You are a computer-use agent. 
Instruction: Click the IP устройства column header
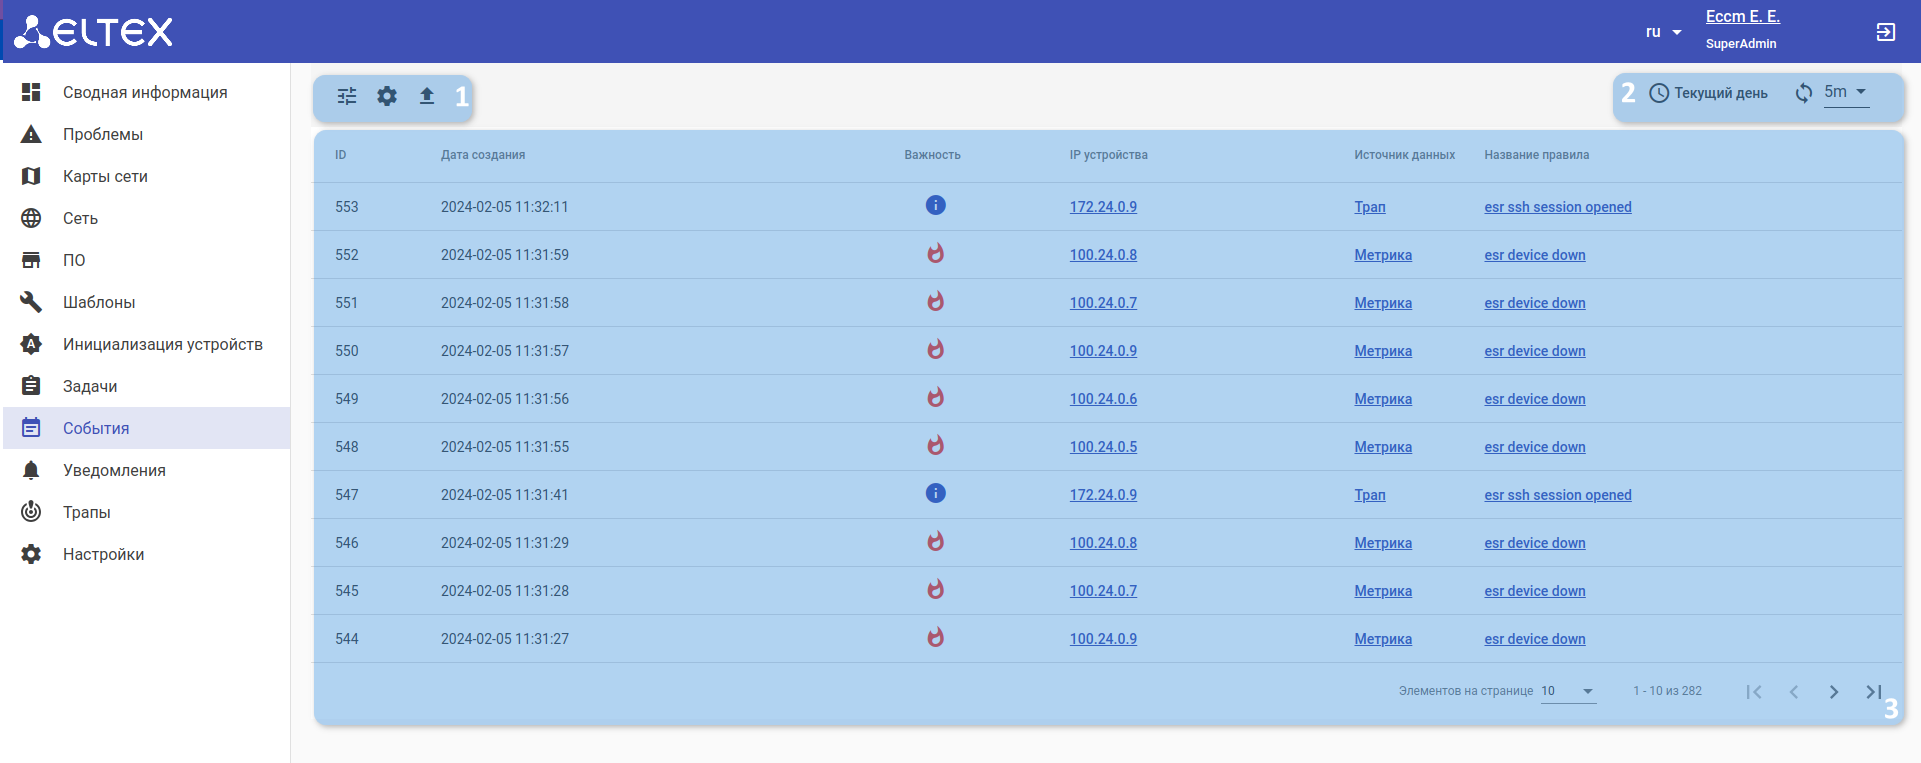pos(1108,155)
